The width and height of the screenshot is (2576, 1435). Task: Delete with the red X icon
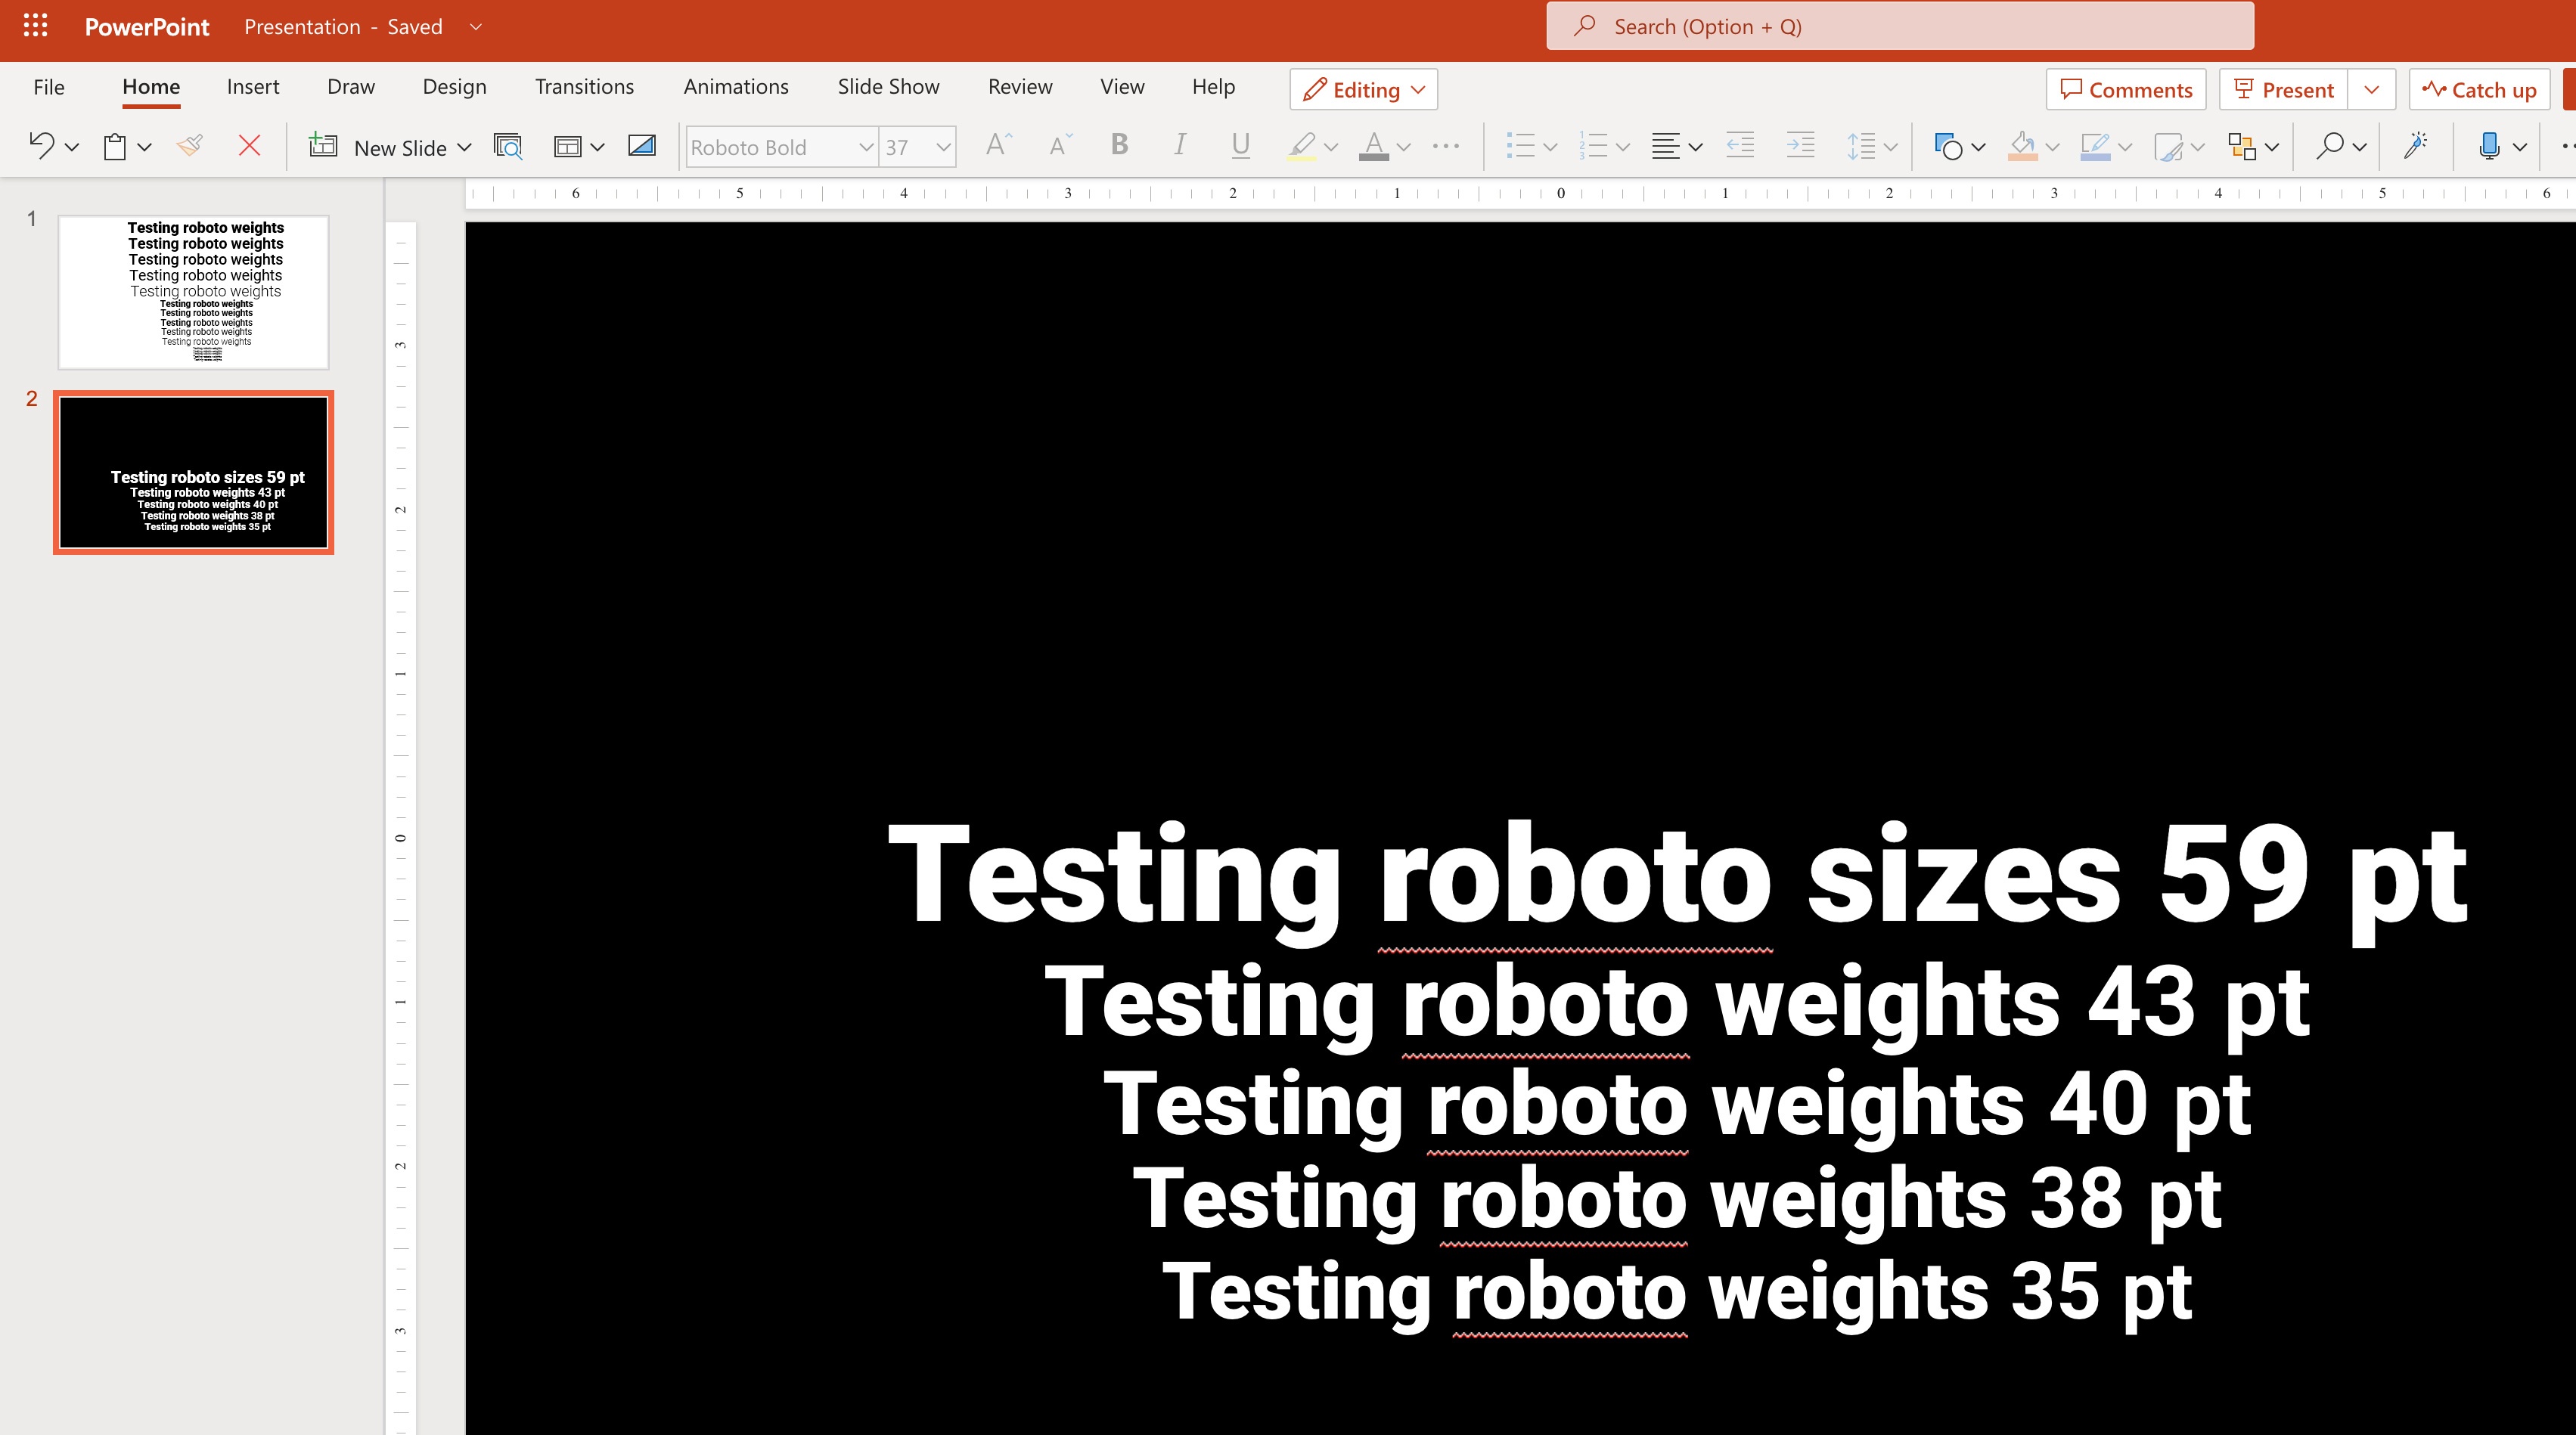click(250, 146)
